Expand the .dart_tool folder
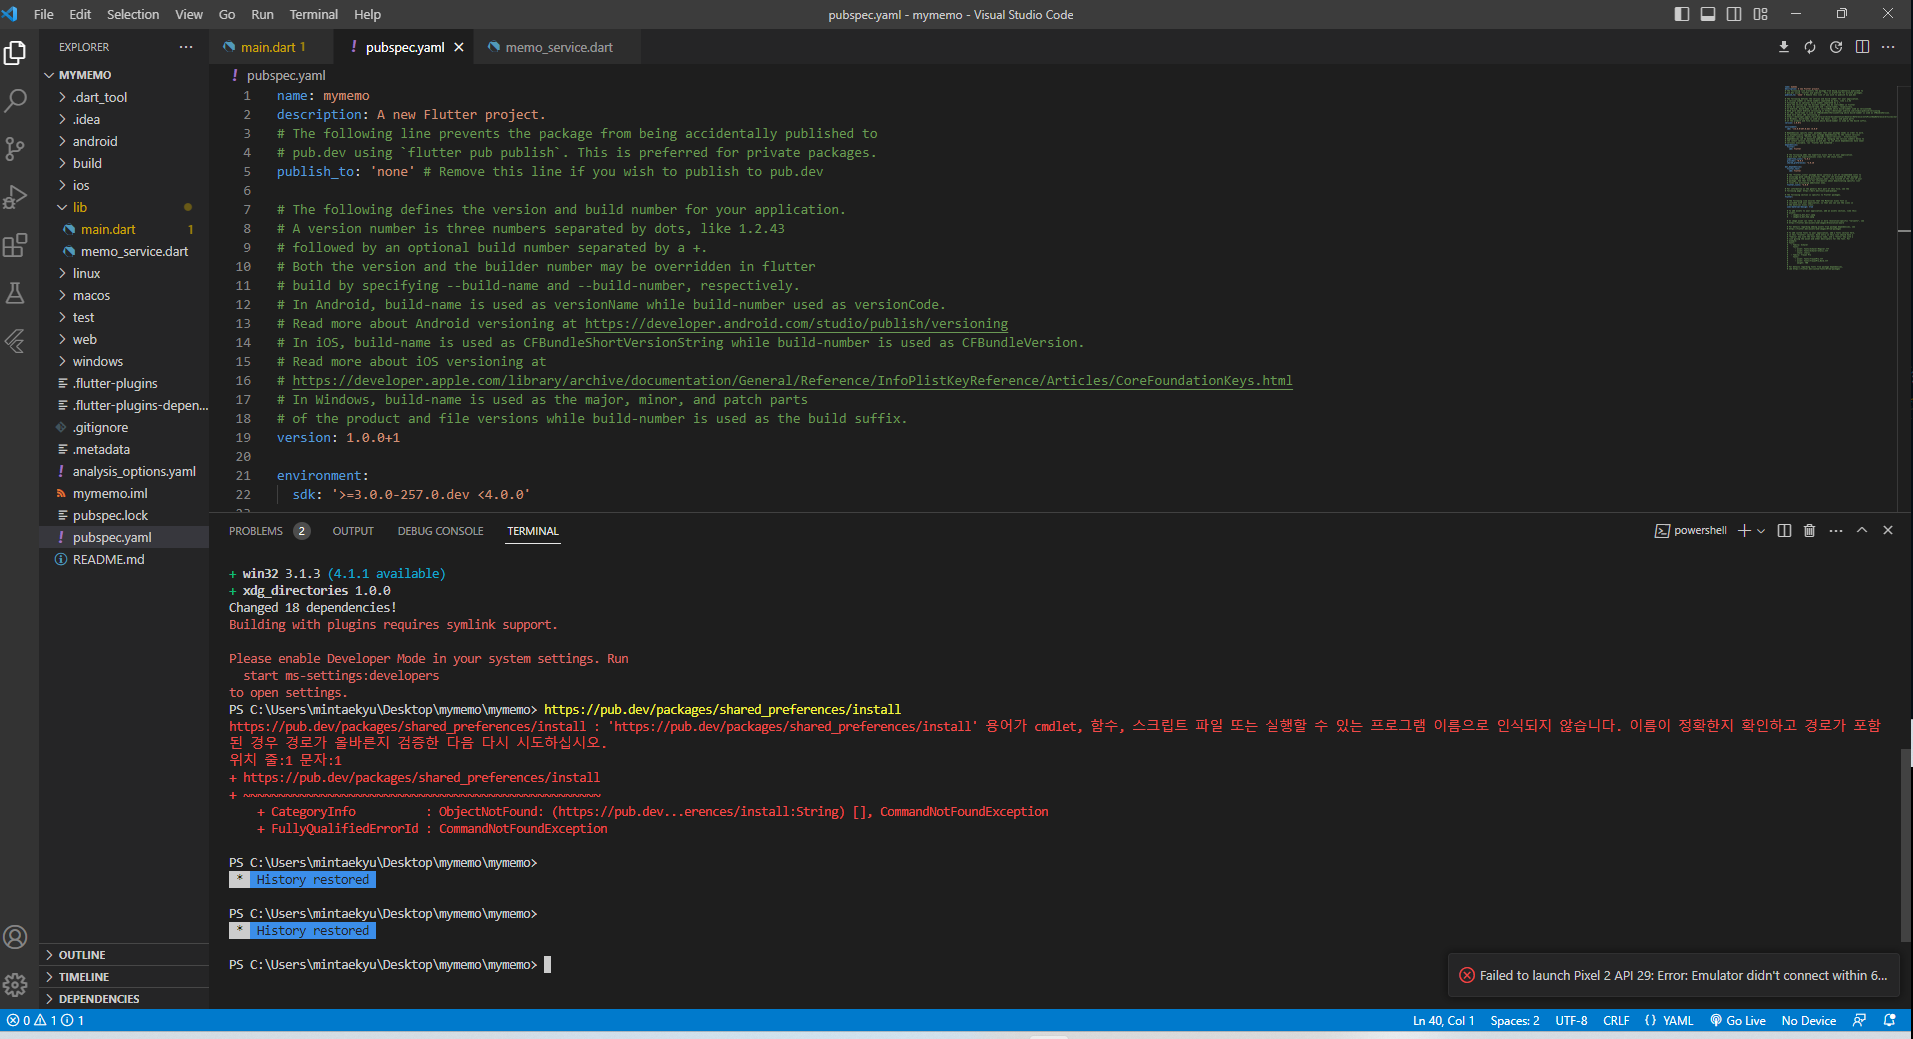The height and width of the screenshot is (1039, 1913). tap(124, 97)
